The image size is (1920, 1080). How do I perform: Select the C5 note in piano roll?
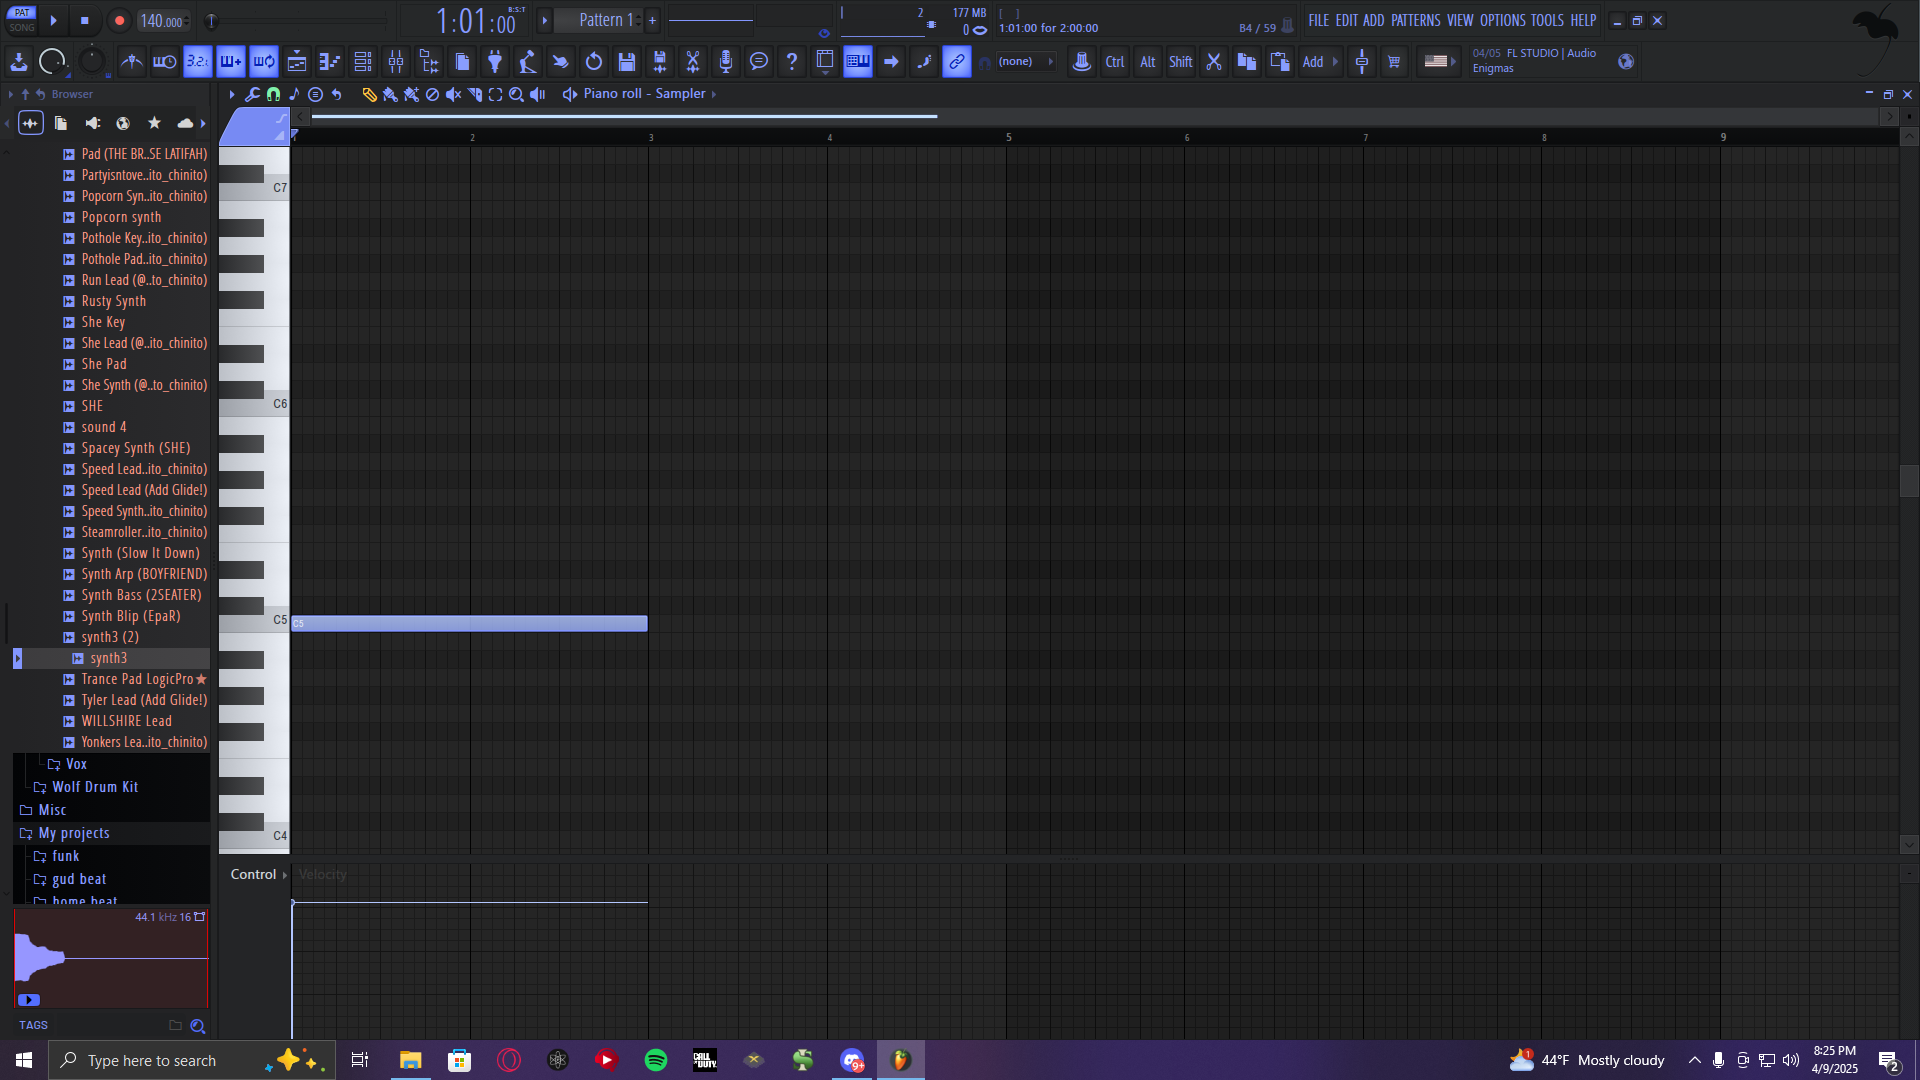(469, 623)
